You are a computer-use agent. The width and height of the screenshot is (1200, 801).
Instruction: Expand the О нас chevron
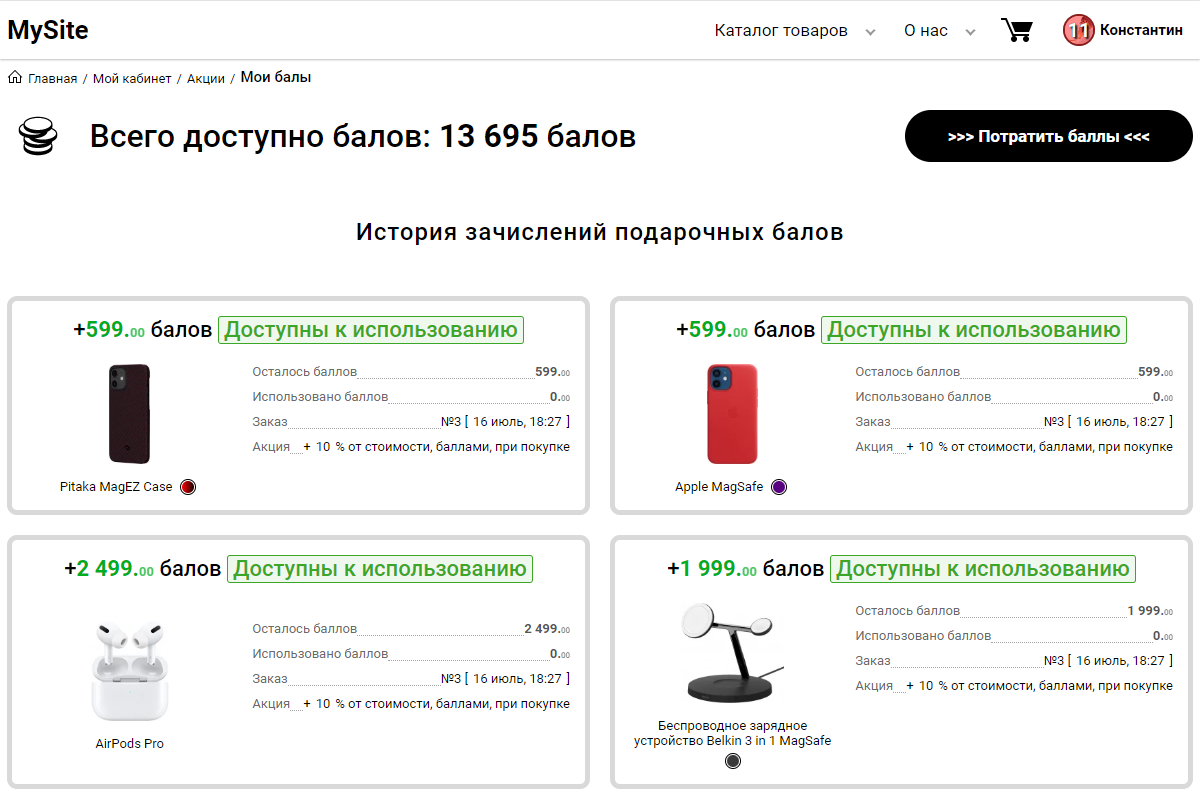pyautogui.click(x=970, y=32)
